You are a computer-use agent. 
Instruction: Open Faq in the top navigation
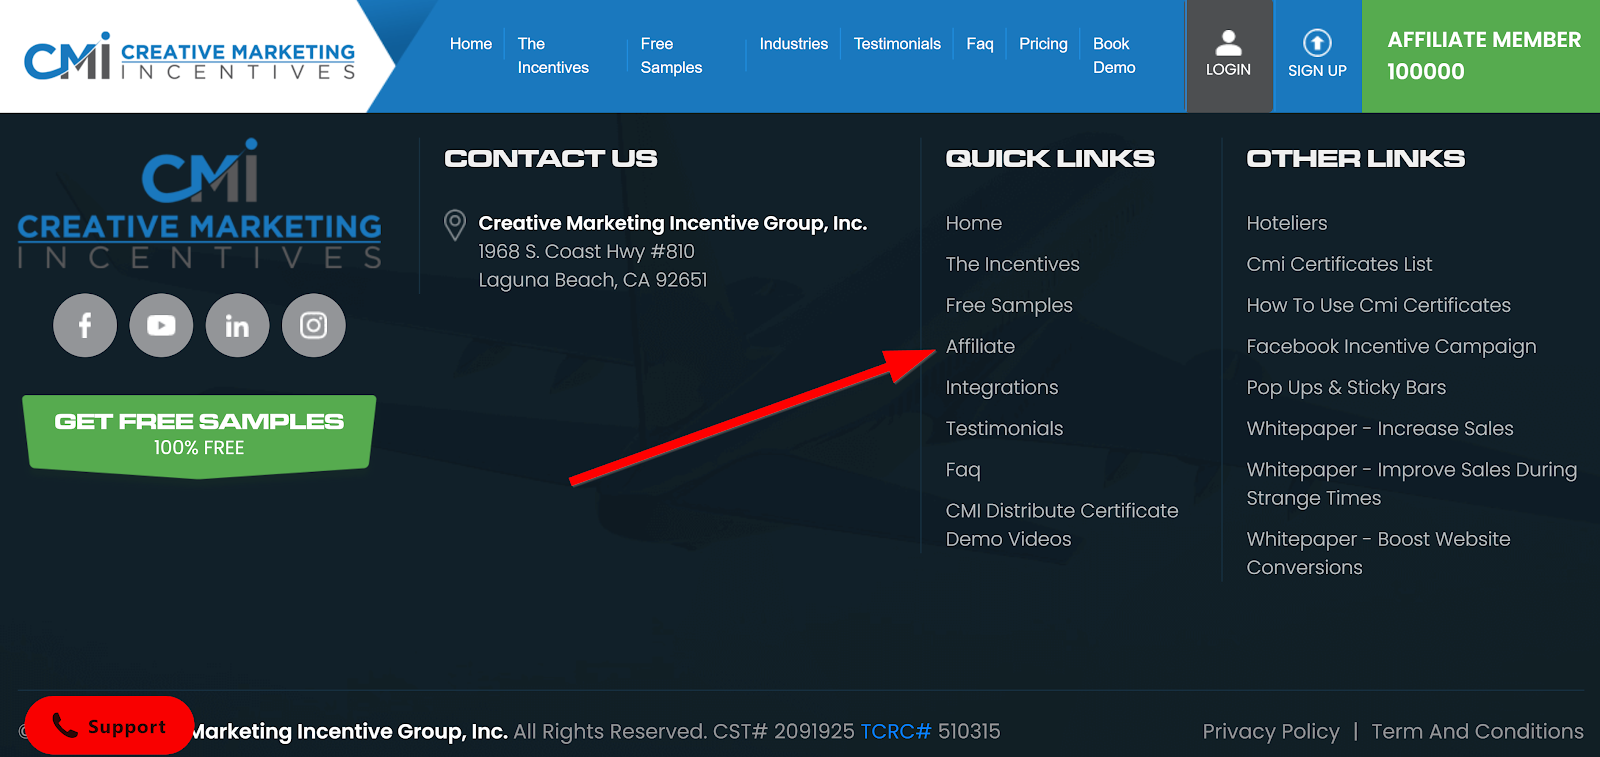click(x=980, y=44)
